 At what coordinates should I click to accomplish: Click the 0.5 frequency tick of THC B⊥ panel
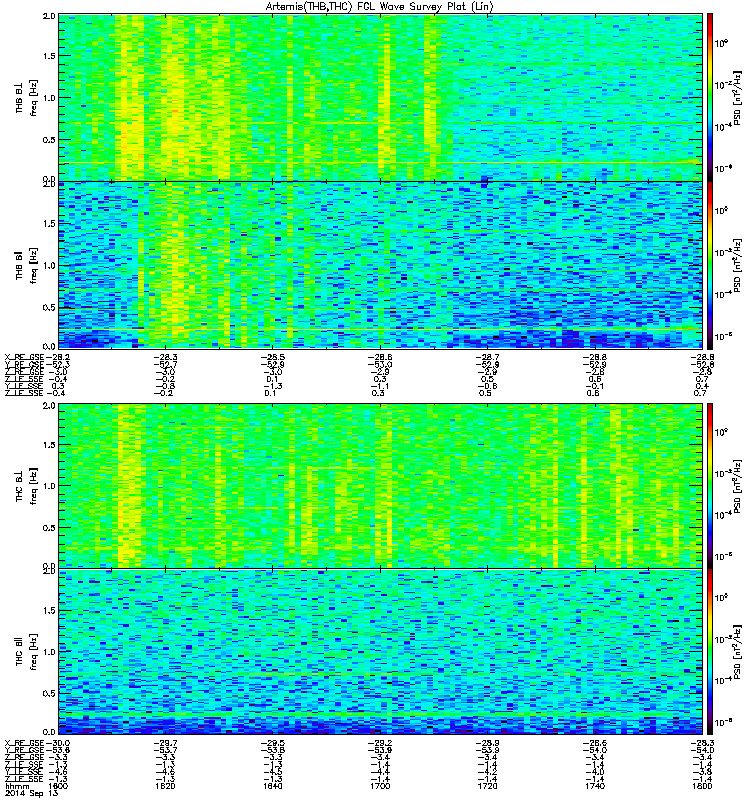click(49, 528)
